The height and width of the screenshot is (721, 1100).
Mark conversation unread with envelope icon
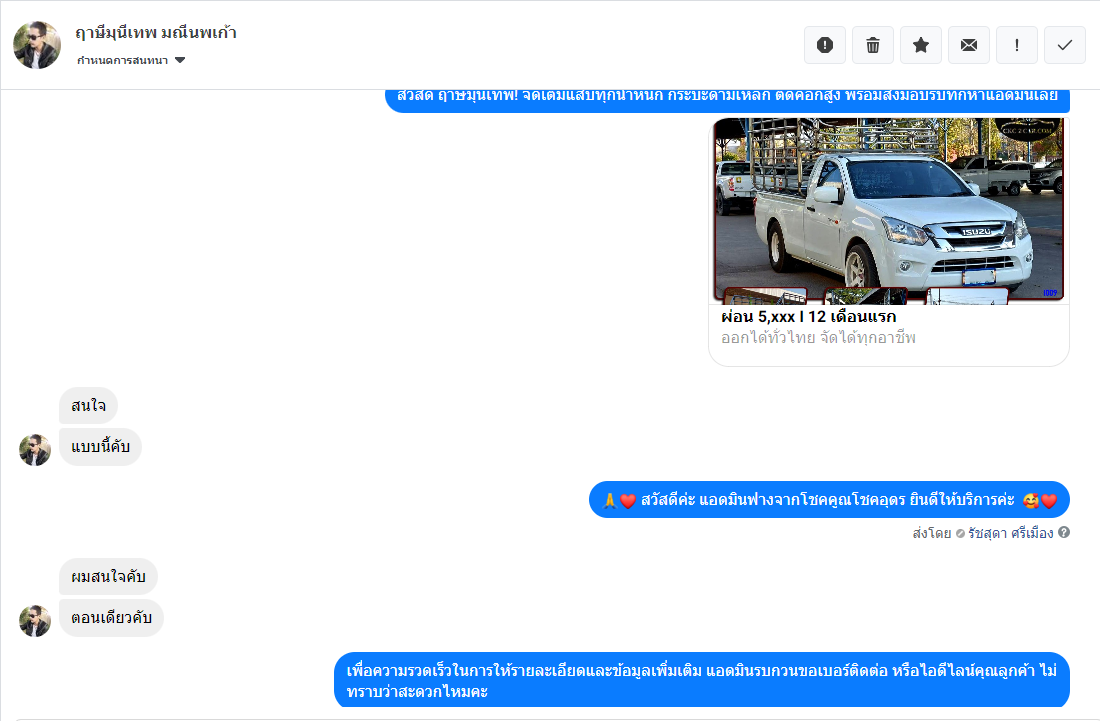click(969, 45)
